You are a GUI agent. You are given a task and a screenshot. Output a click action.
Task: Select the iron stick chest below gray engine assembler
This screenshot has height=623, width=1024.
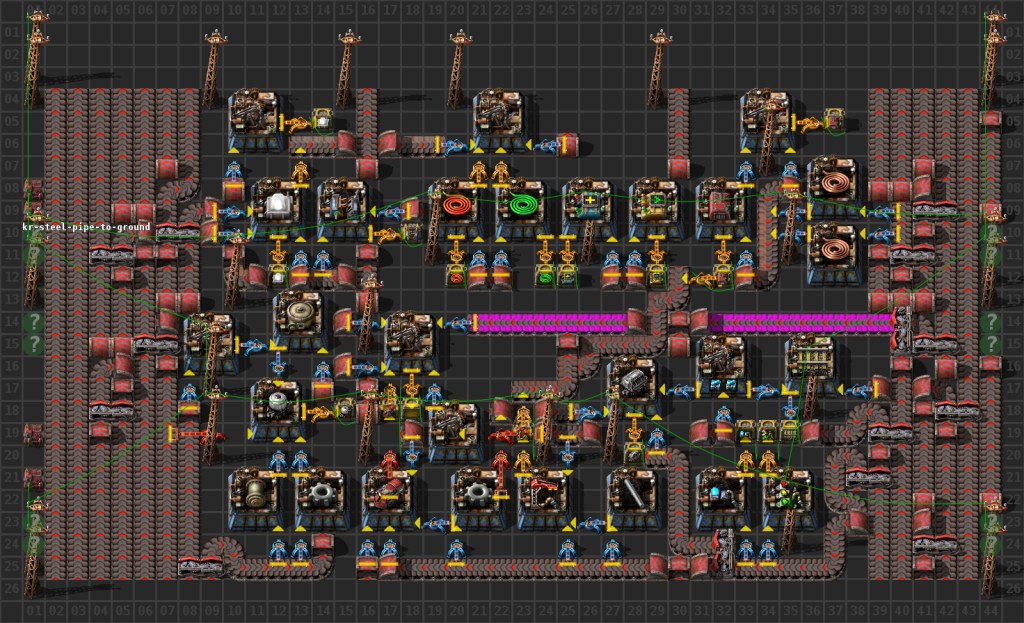tap(633, 452)
